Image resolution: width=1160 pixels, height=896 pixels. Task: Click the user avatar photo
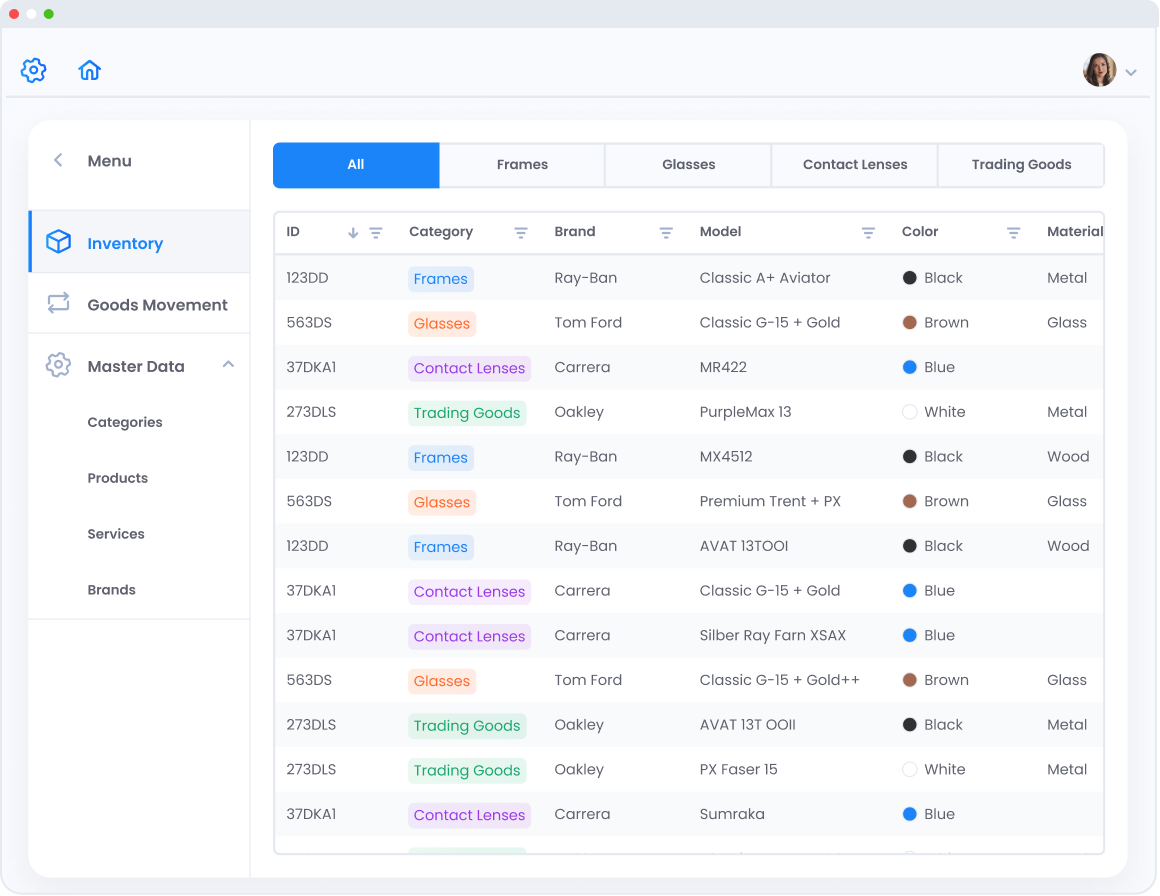click(1099, 70)
